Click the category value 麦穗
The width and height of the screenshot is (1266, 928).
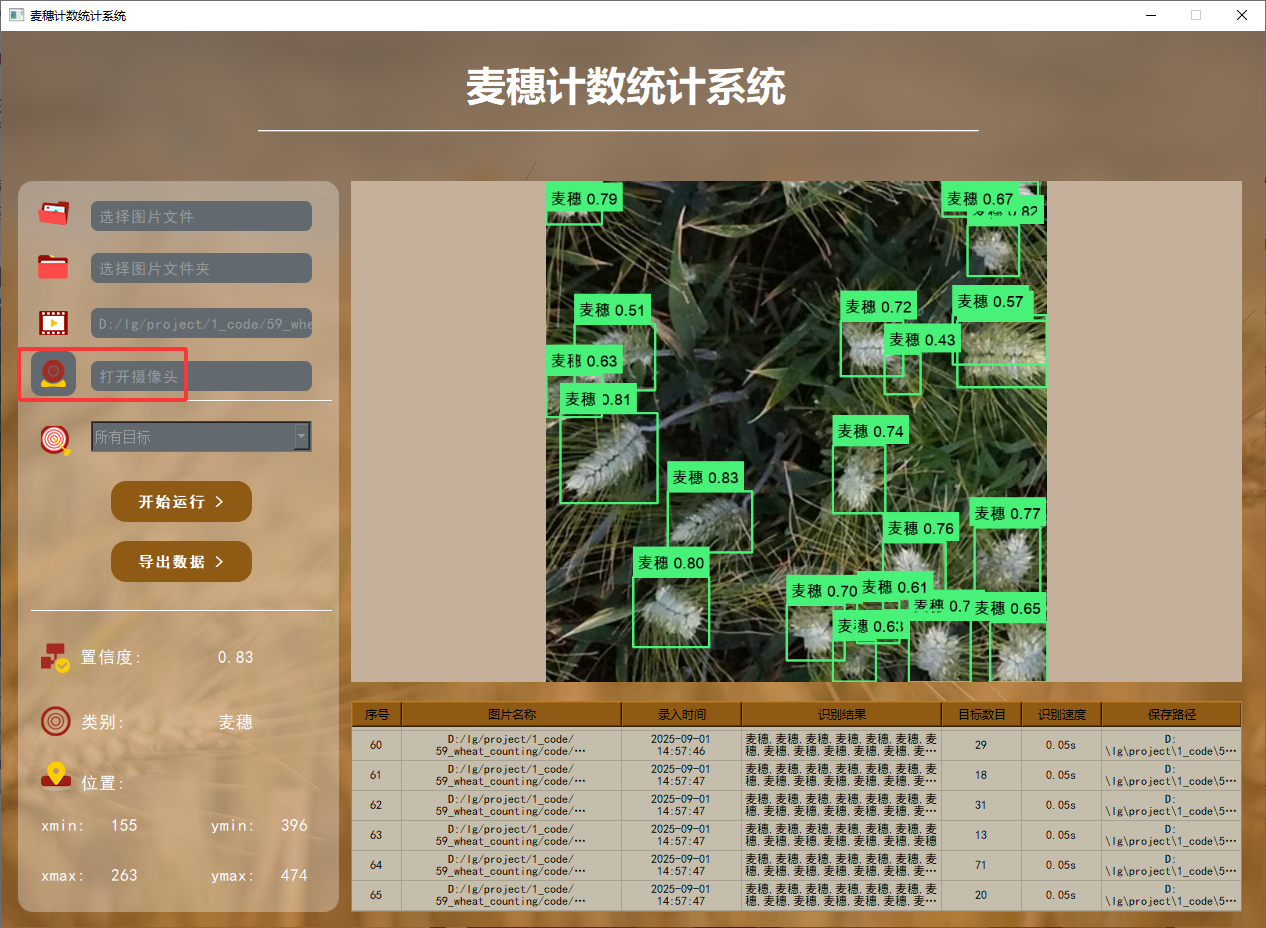pyautogui.click(x=236, y=722)
